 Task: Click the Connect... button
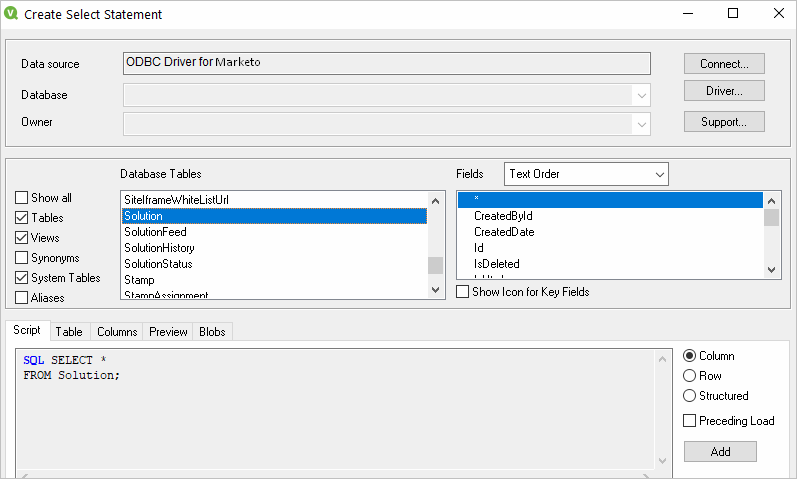click(724, 64)
